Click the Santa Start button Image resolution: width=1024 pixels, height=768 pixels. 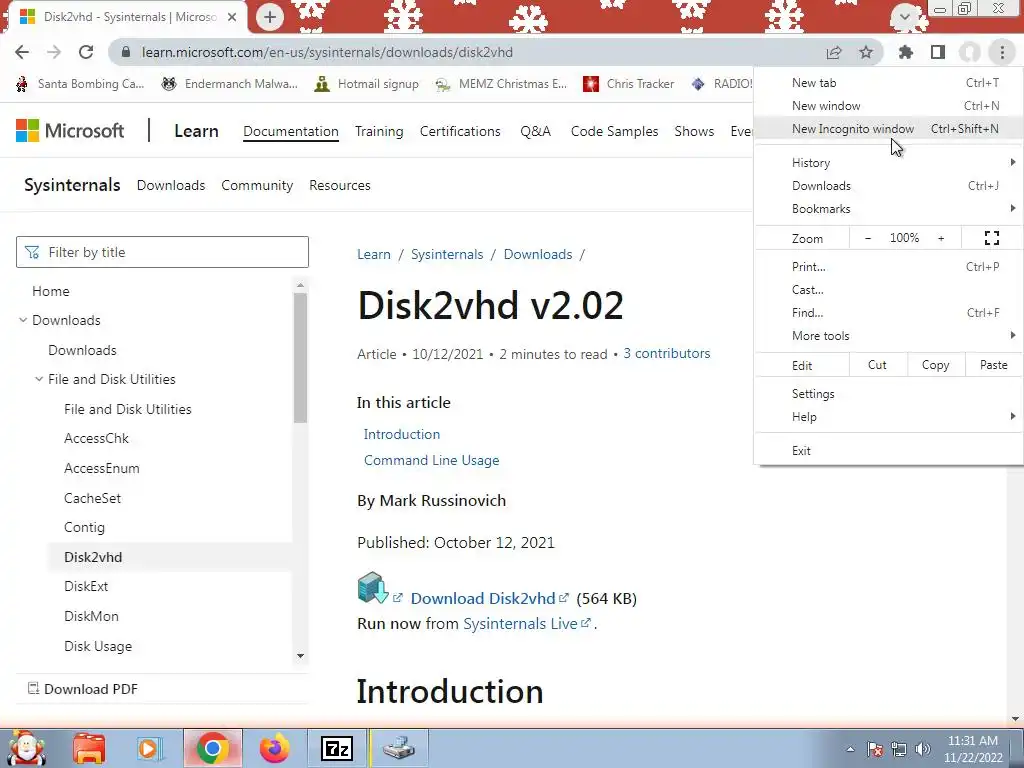[26, 748]
